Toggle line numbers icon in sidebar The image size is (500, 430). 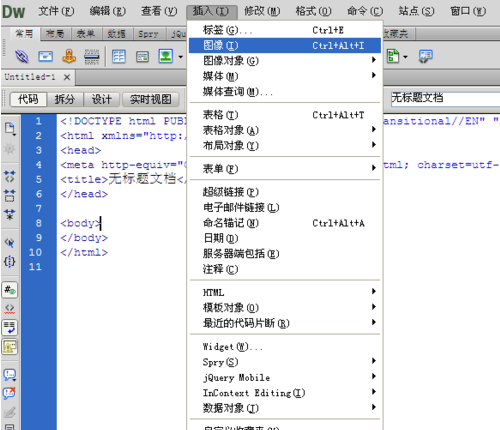click(x=10, y=290)
